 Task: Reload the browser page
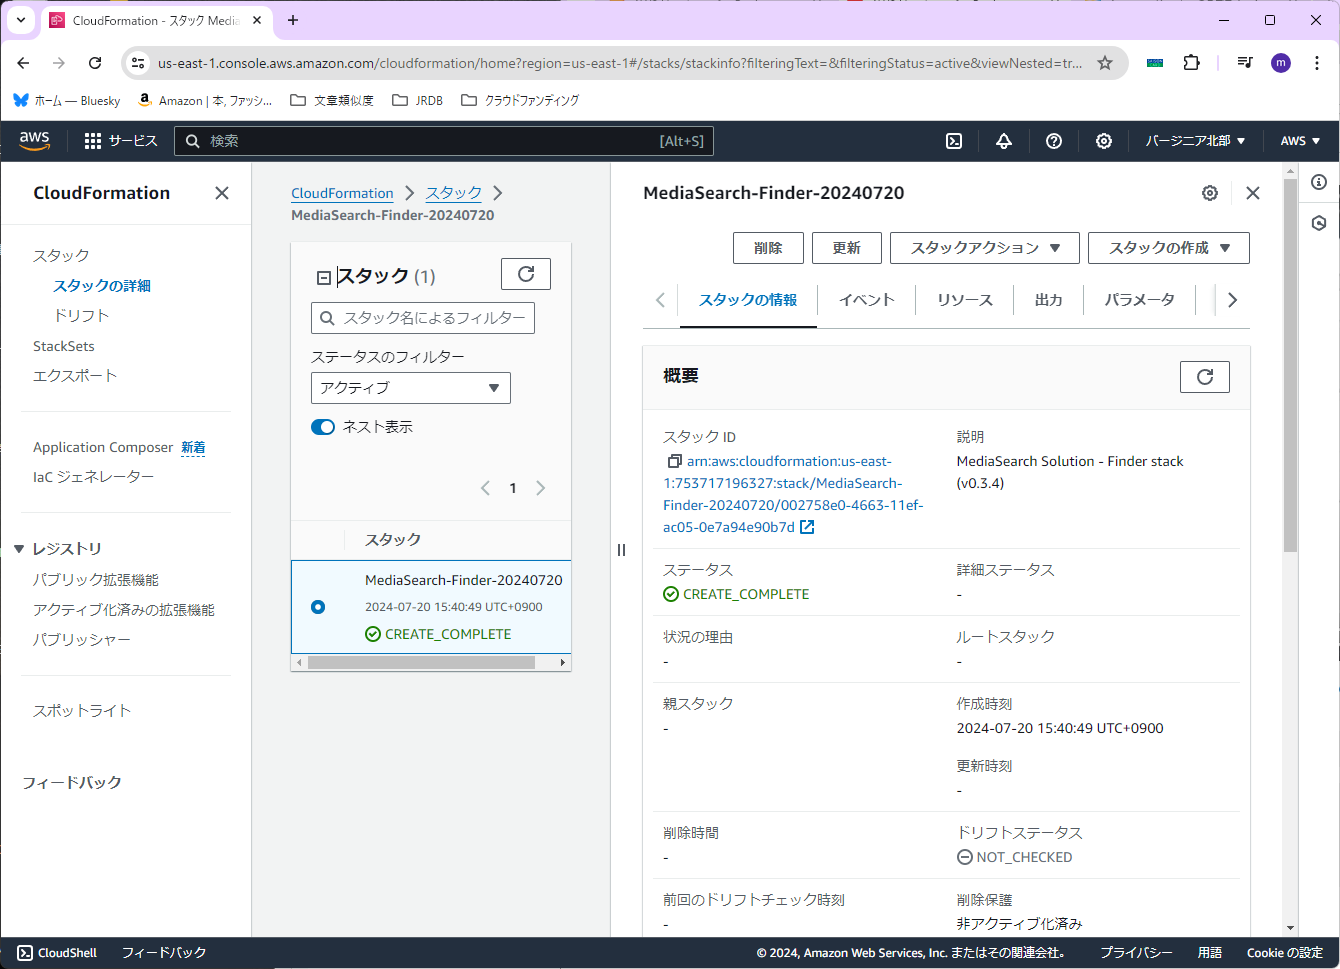95,63
